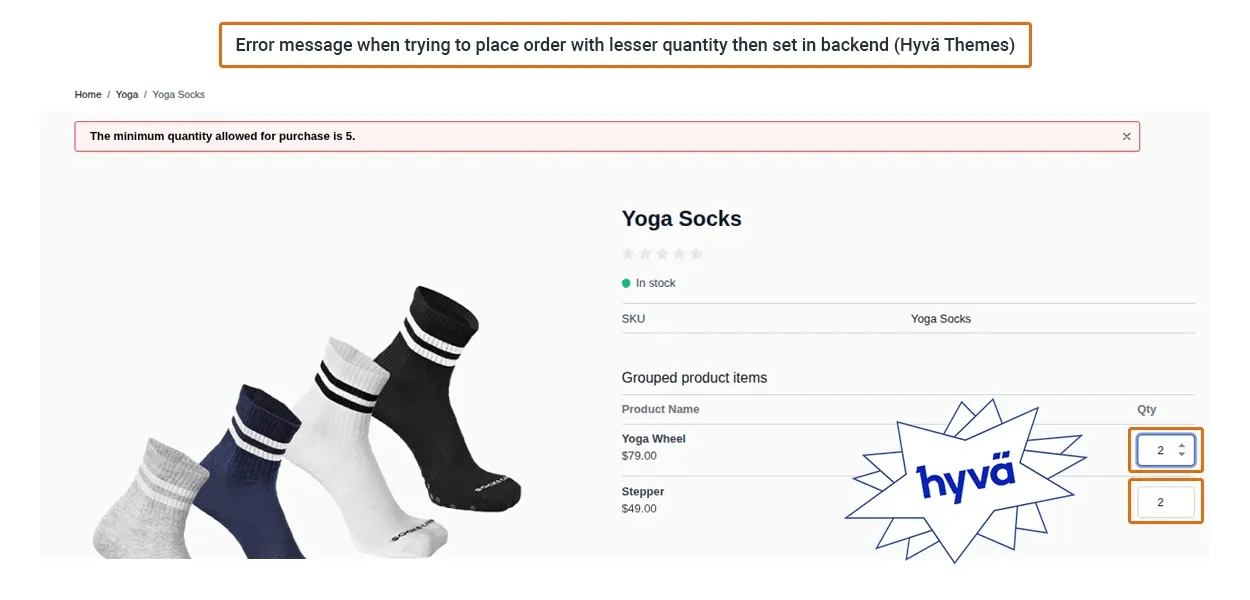Open the Yoga category breadcrumb
1250x600 pixels.
[x=127, y=95]
